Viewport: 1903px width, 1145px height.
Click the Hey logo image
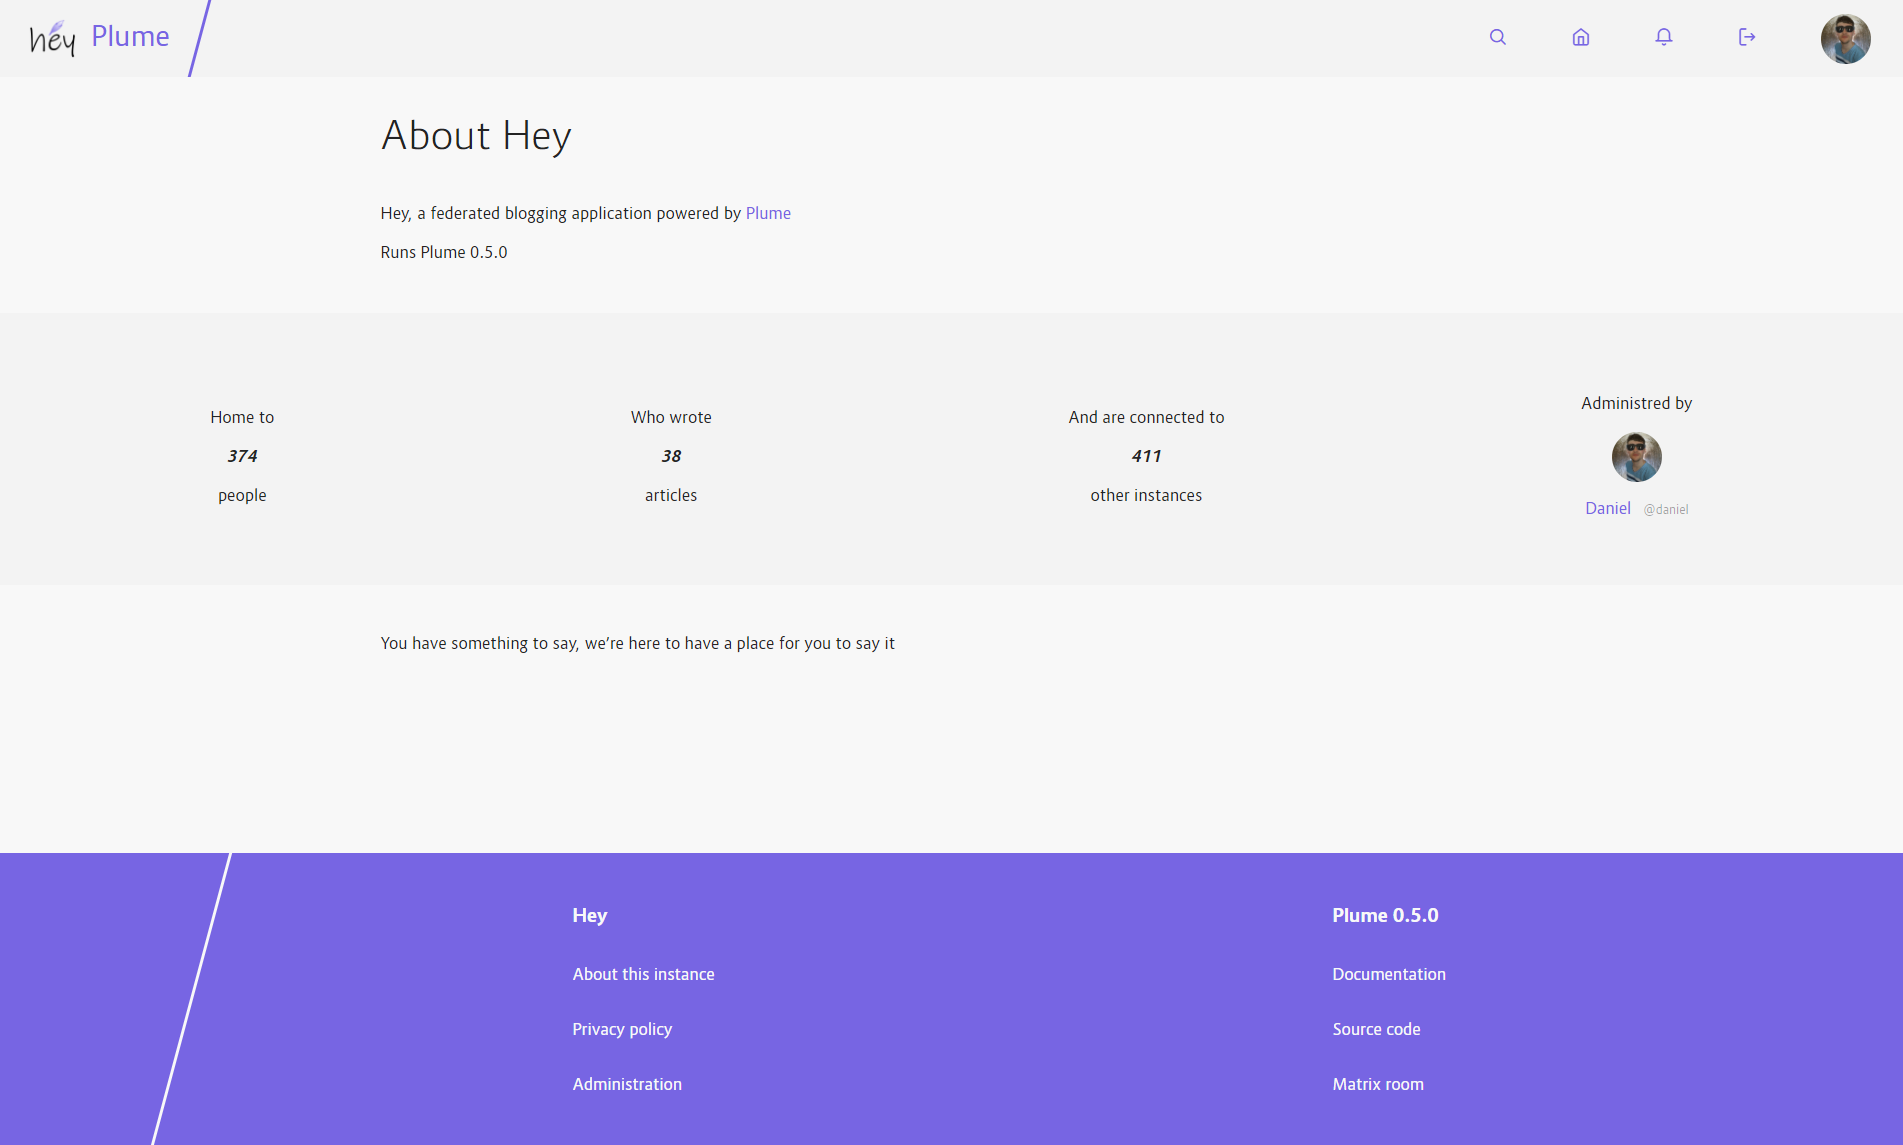[x=53, y=38]
